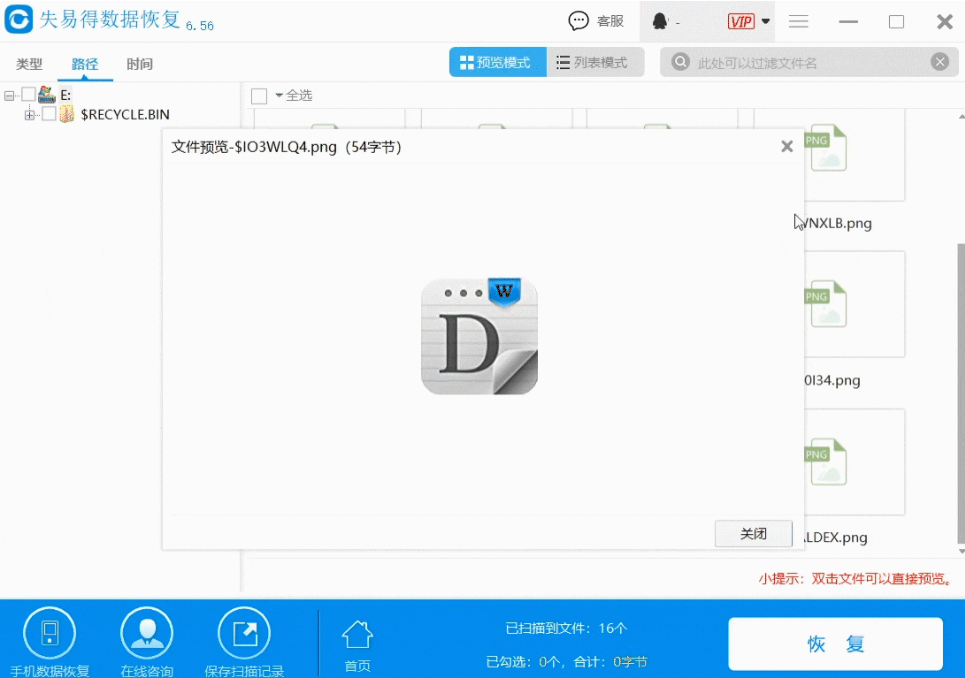This screenshot has height=678, width=965.
Task: Click the preview dialog title text
Action: click(287, 147)
